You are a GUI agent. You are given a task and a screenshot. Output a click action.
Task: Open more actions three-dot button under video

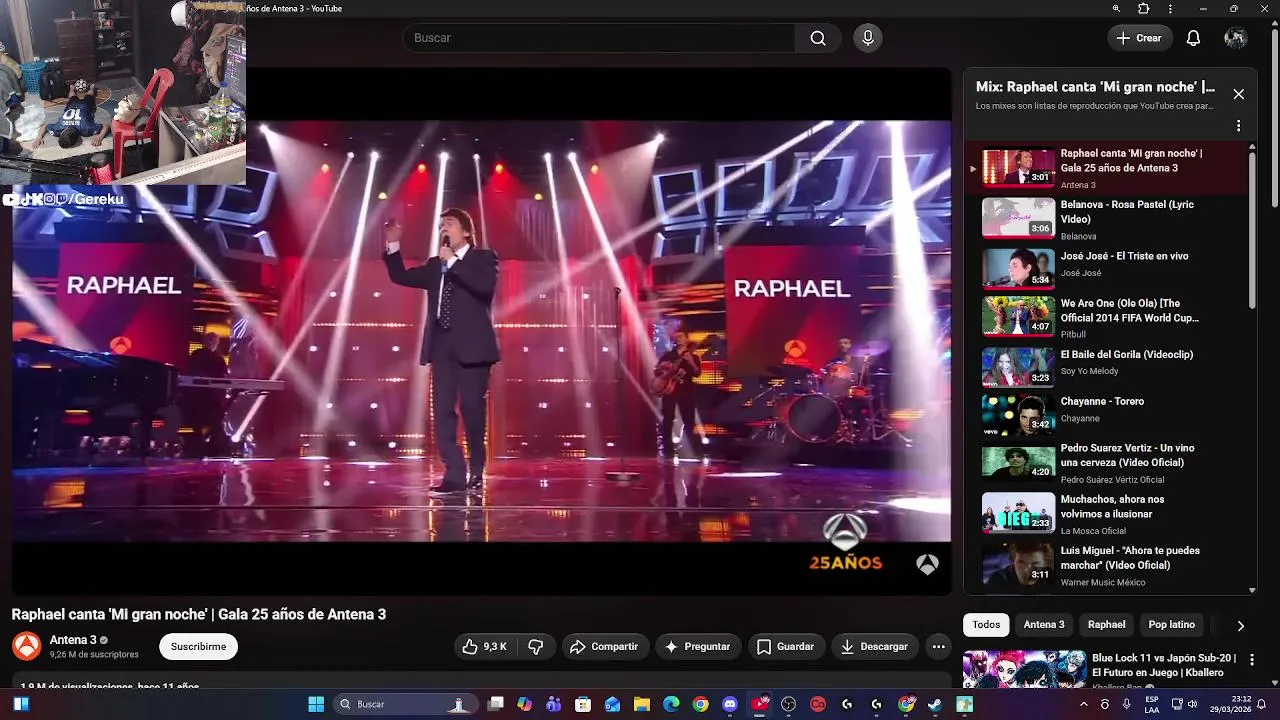(x=938, y=647)
